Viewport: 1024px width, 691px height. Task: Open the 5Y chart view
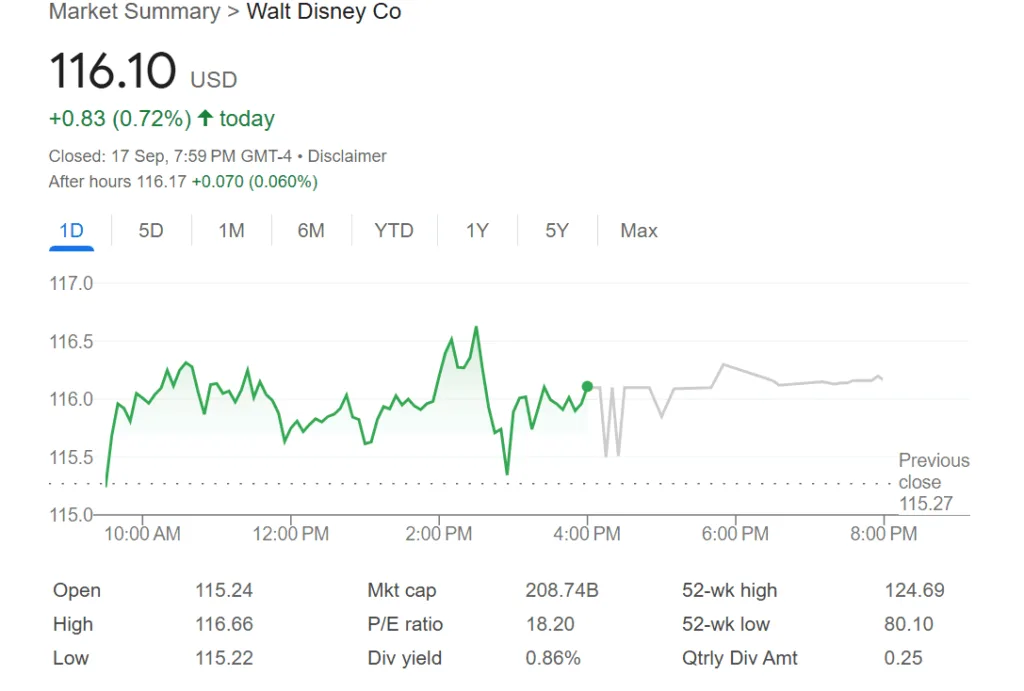[x=557, y=230]
